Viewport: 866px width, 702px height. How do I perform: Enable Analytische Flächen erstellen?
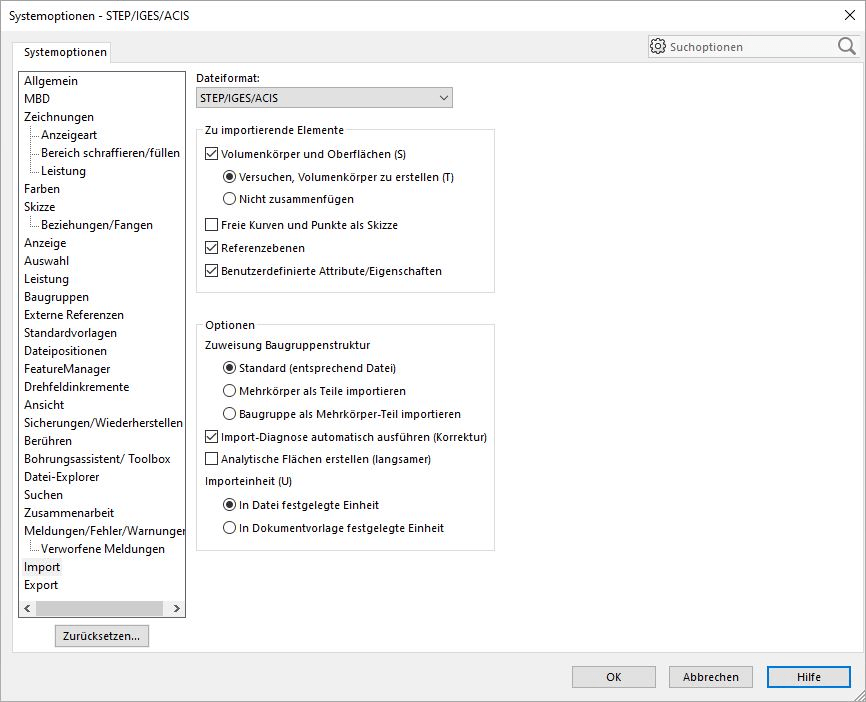[210, 459]
